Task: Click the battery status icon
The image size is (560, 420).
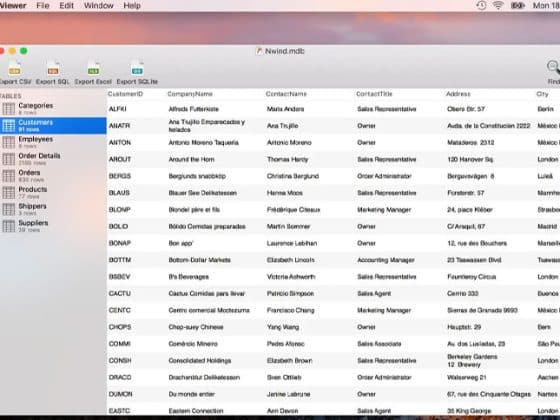Action: tap(517, 5)
